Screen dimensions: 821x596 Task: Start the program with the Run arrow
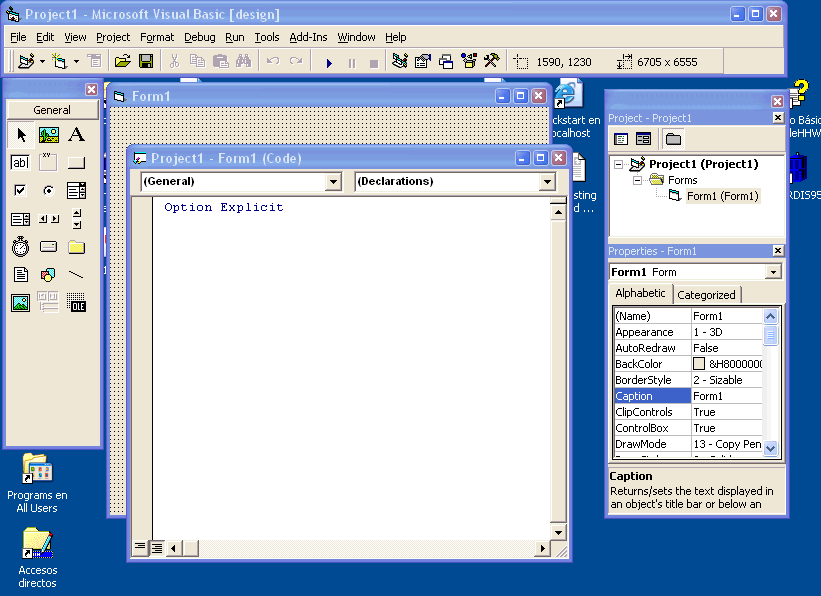[x=329, y=60]
